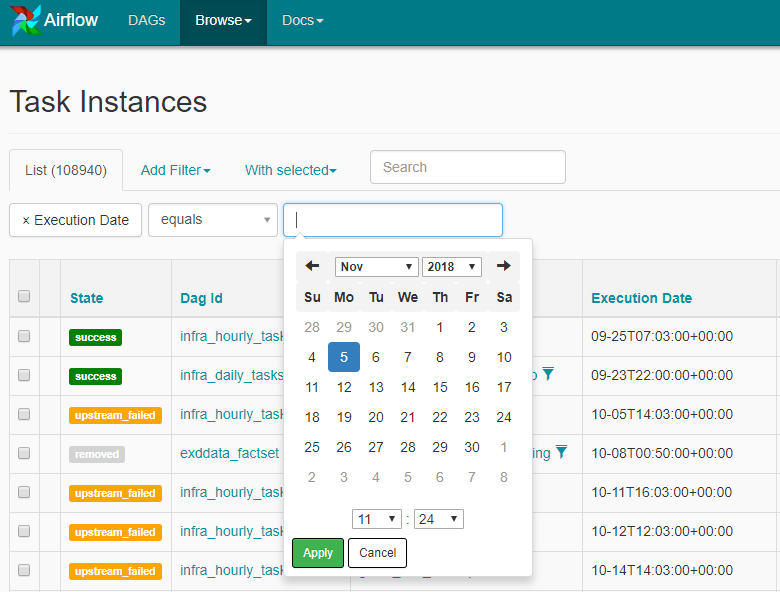The width and height of the screenshot is (780, 592).
Task: Sort by the Execution Date column
Action: point(641,298)
